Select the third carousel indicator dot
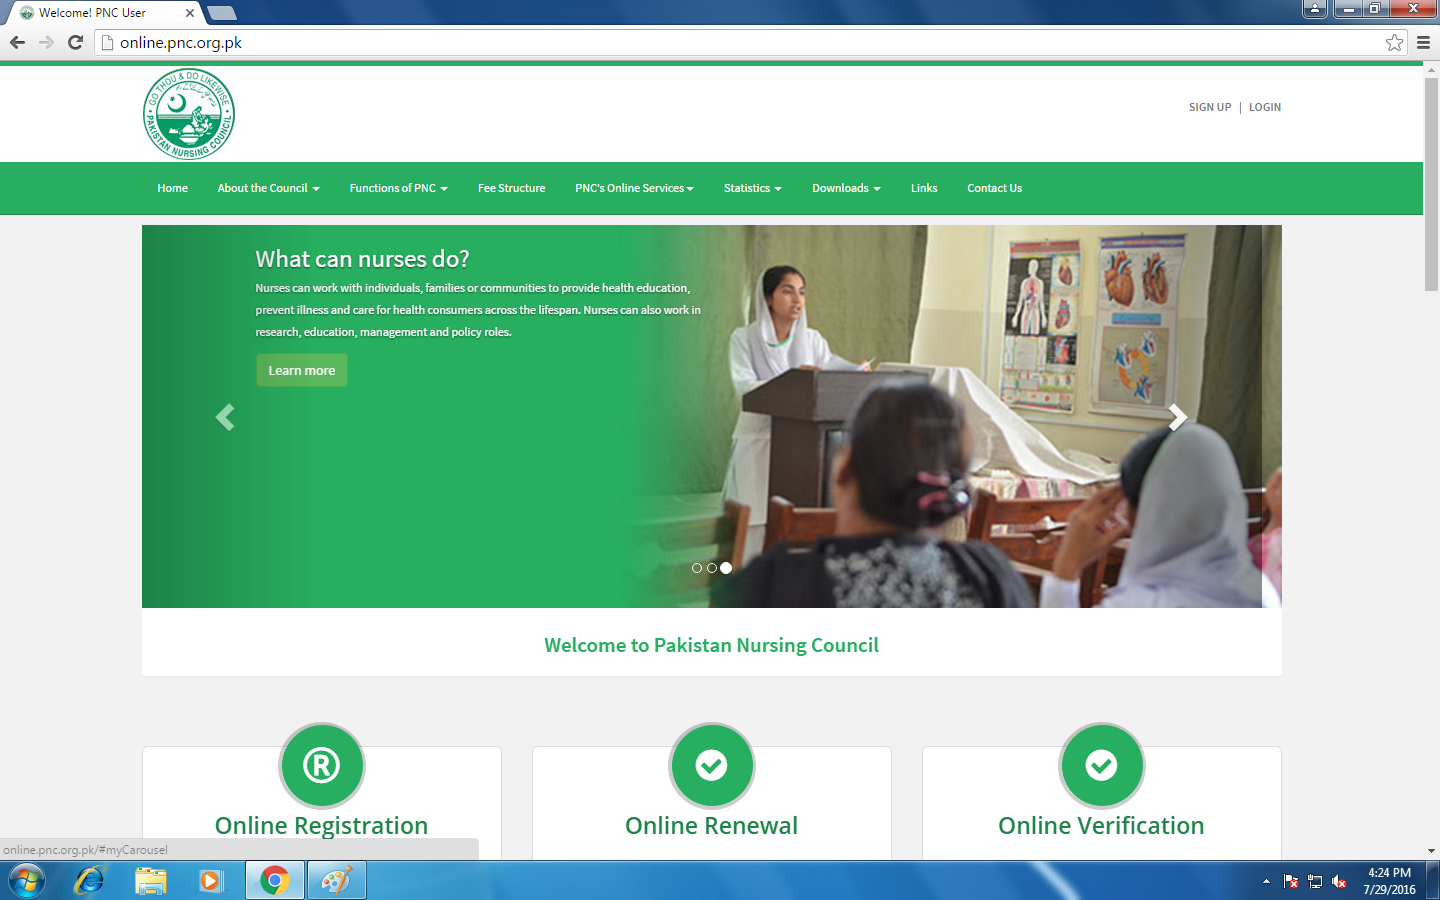The height and width of the screenshot is (900, 1440). 726,568
